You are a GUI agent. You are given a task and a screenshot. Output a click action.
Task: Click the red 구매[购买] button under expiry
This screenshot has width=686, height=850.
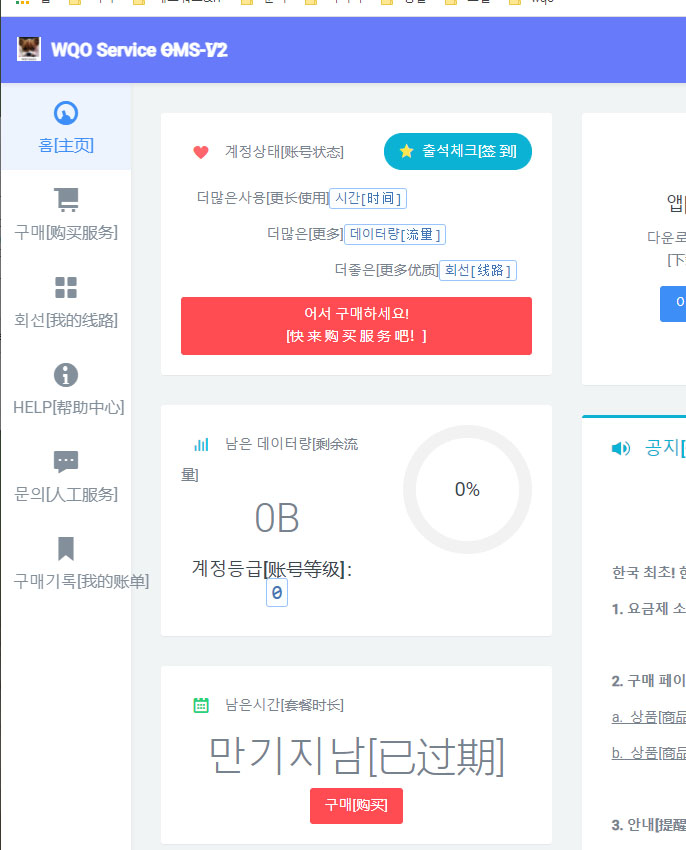(x=356, y=806)
